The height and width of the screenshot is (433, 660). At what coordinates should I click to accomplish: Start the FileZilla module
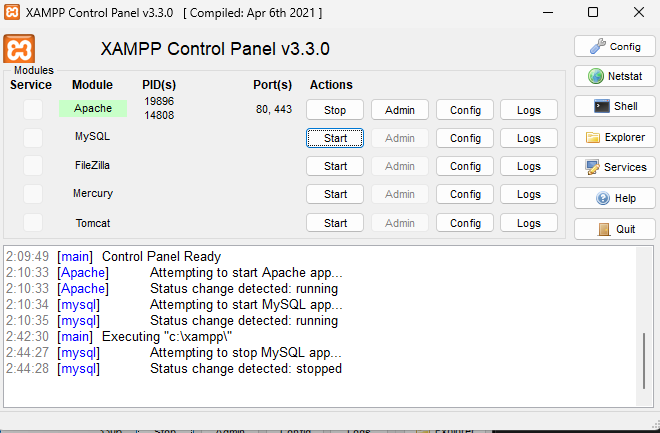point(335,166)
